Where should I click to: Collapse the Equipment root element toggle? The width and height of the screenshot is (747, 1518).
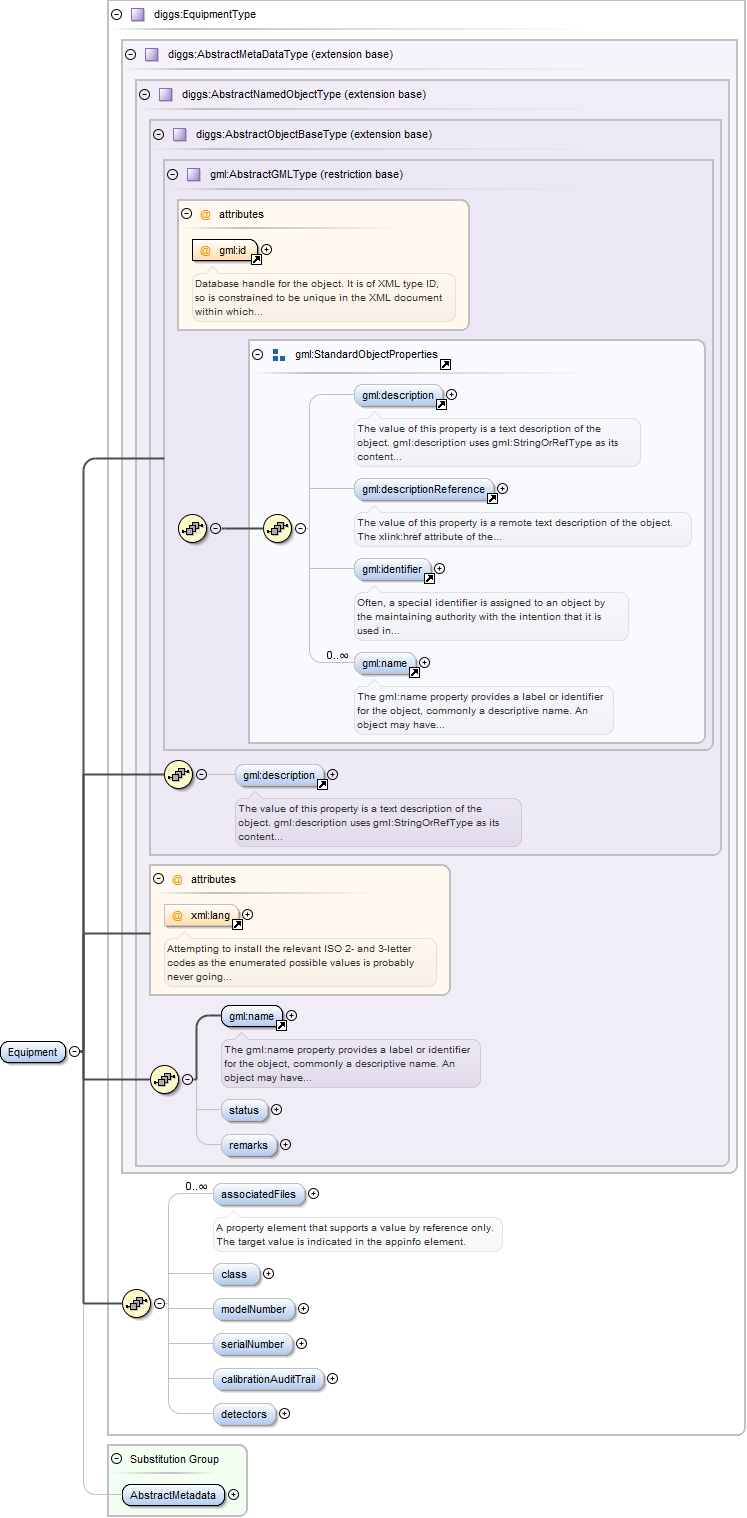(75, 1051)
